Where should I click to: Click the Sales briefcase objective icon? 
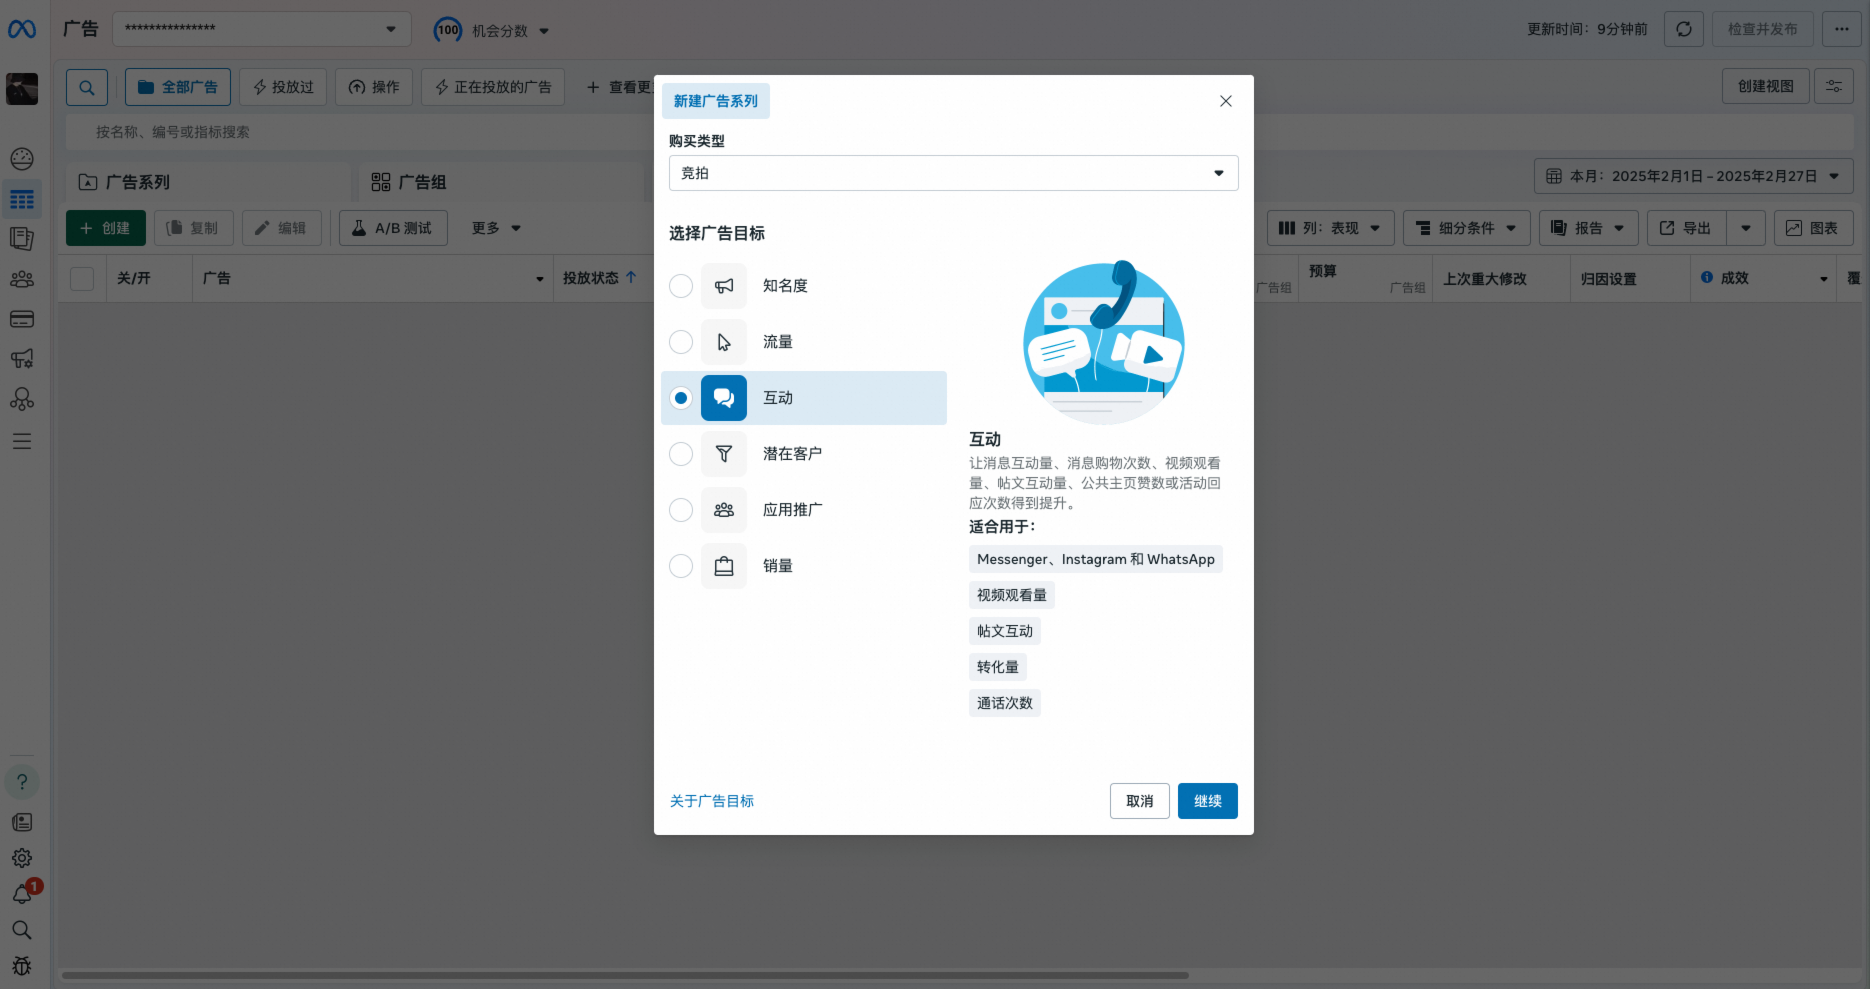(724, 566)
